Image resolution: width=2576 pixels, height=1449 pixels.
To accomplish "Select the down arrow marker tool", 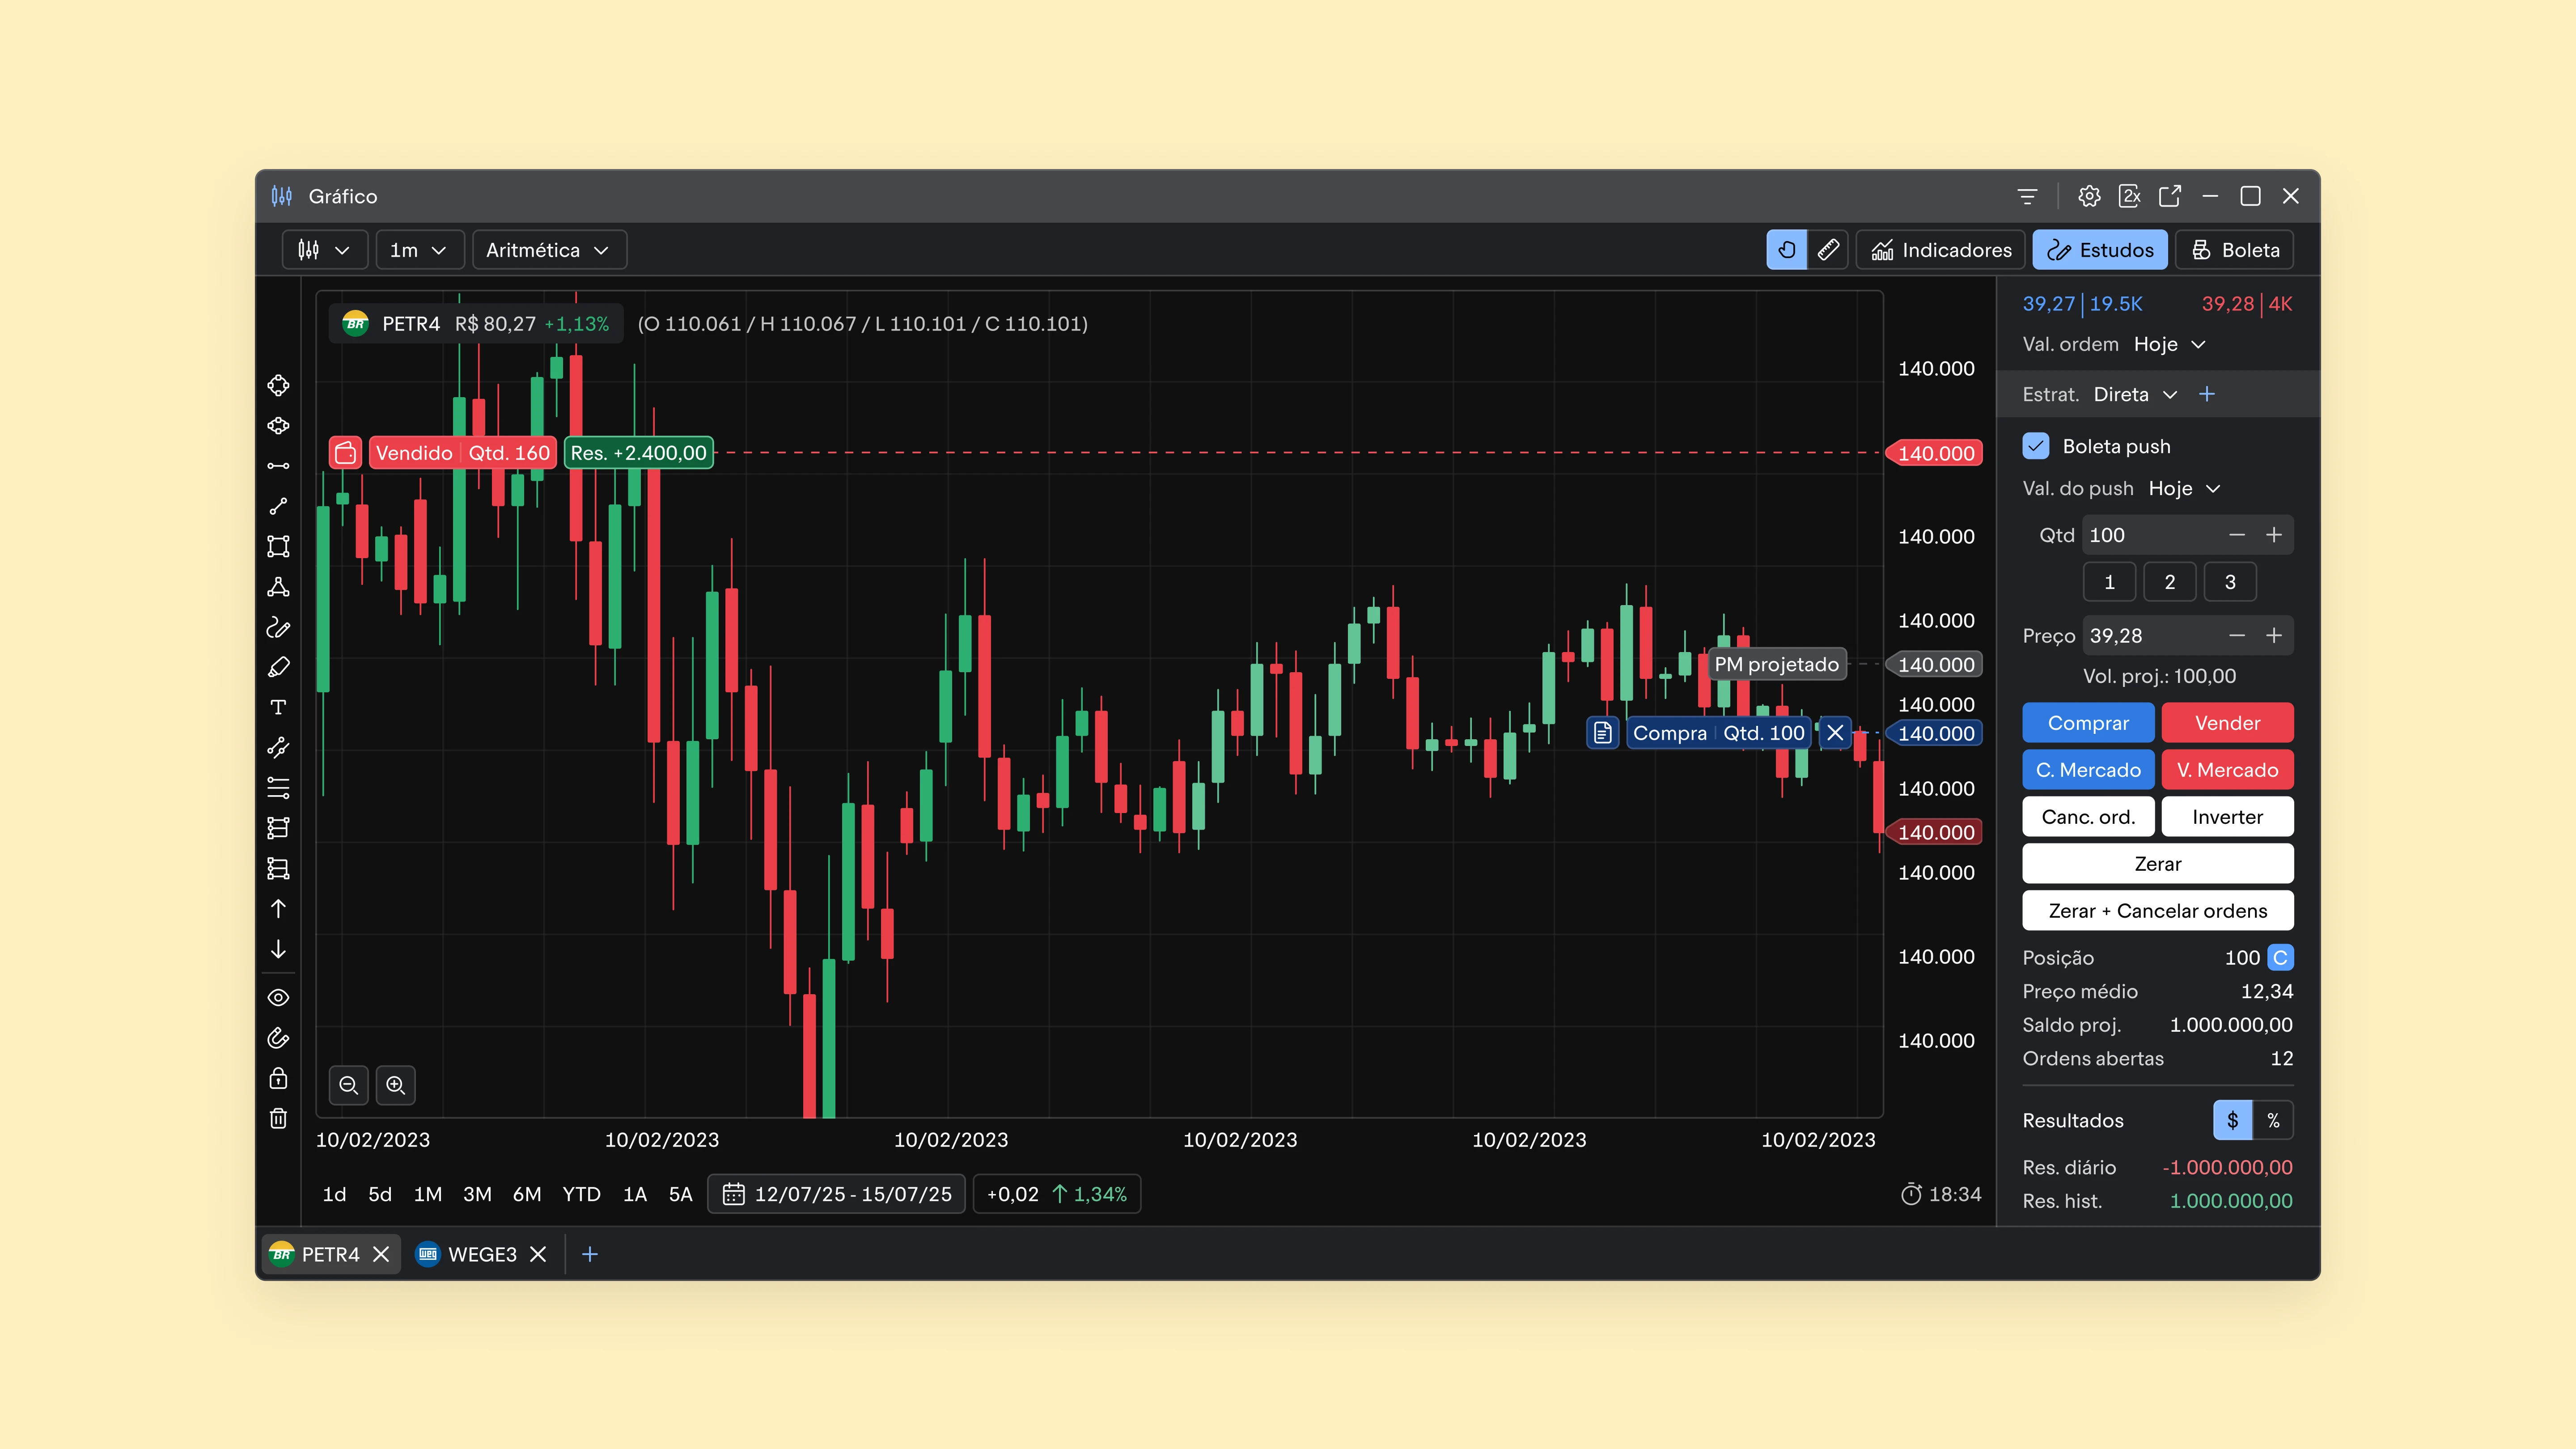I will [x=278, y=949].
